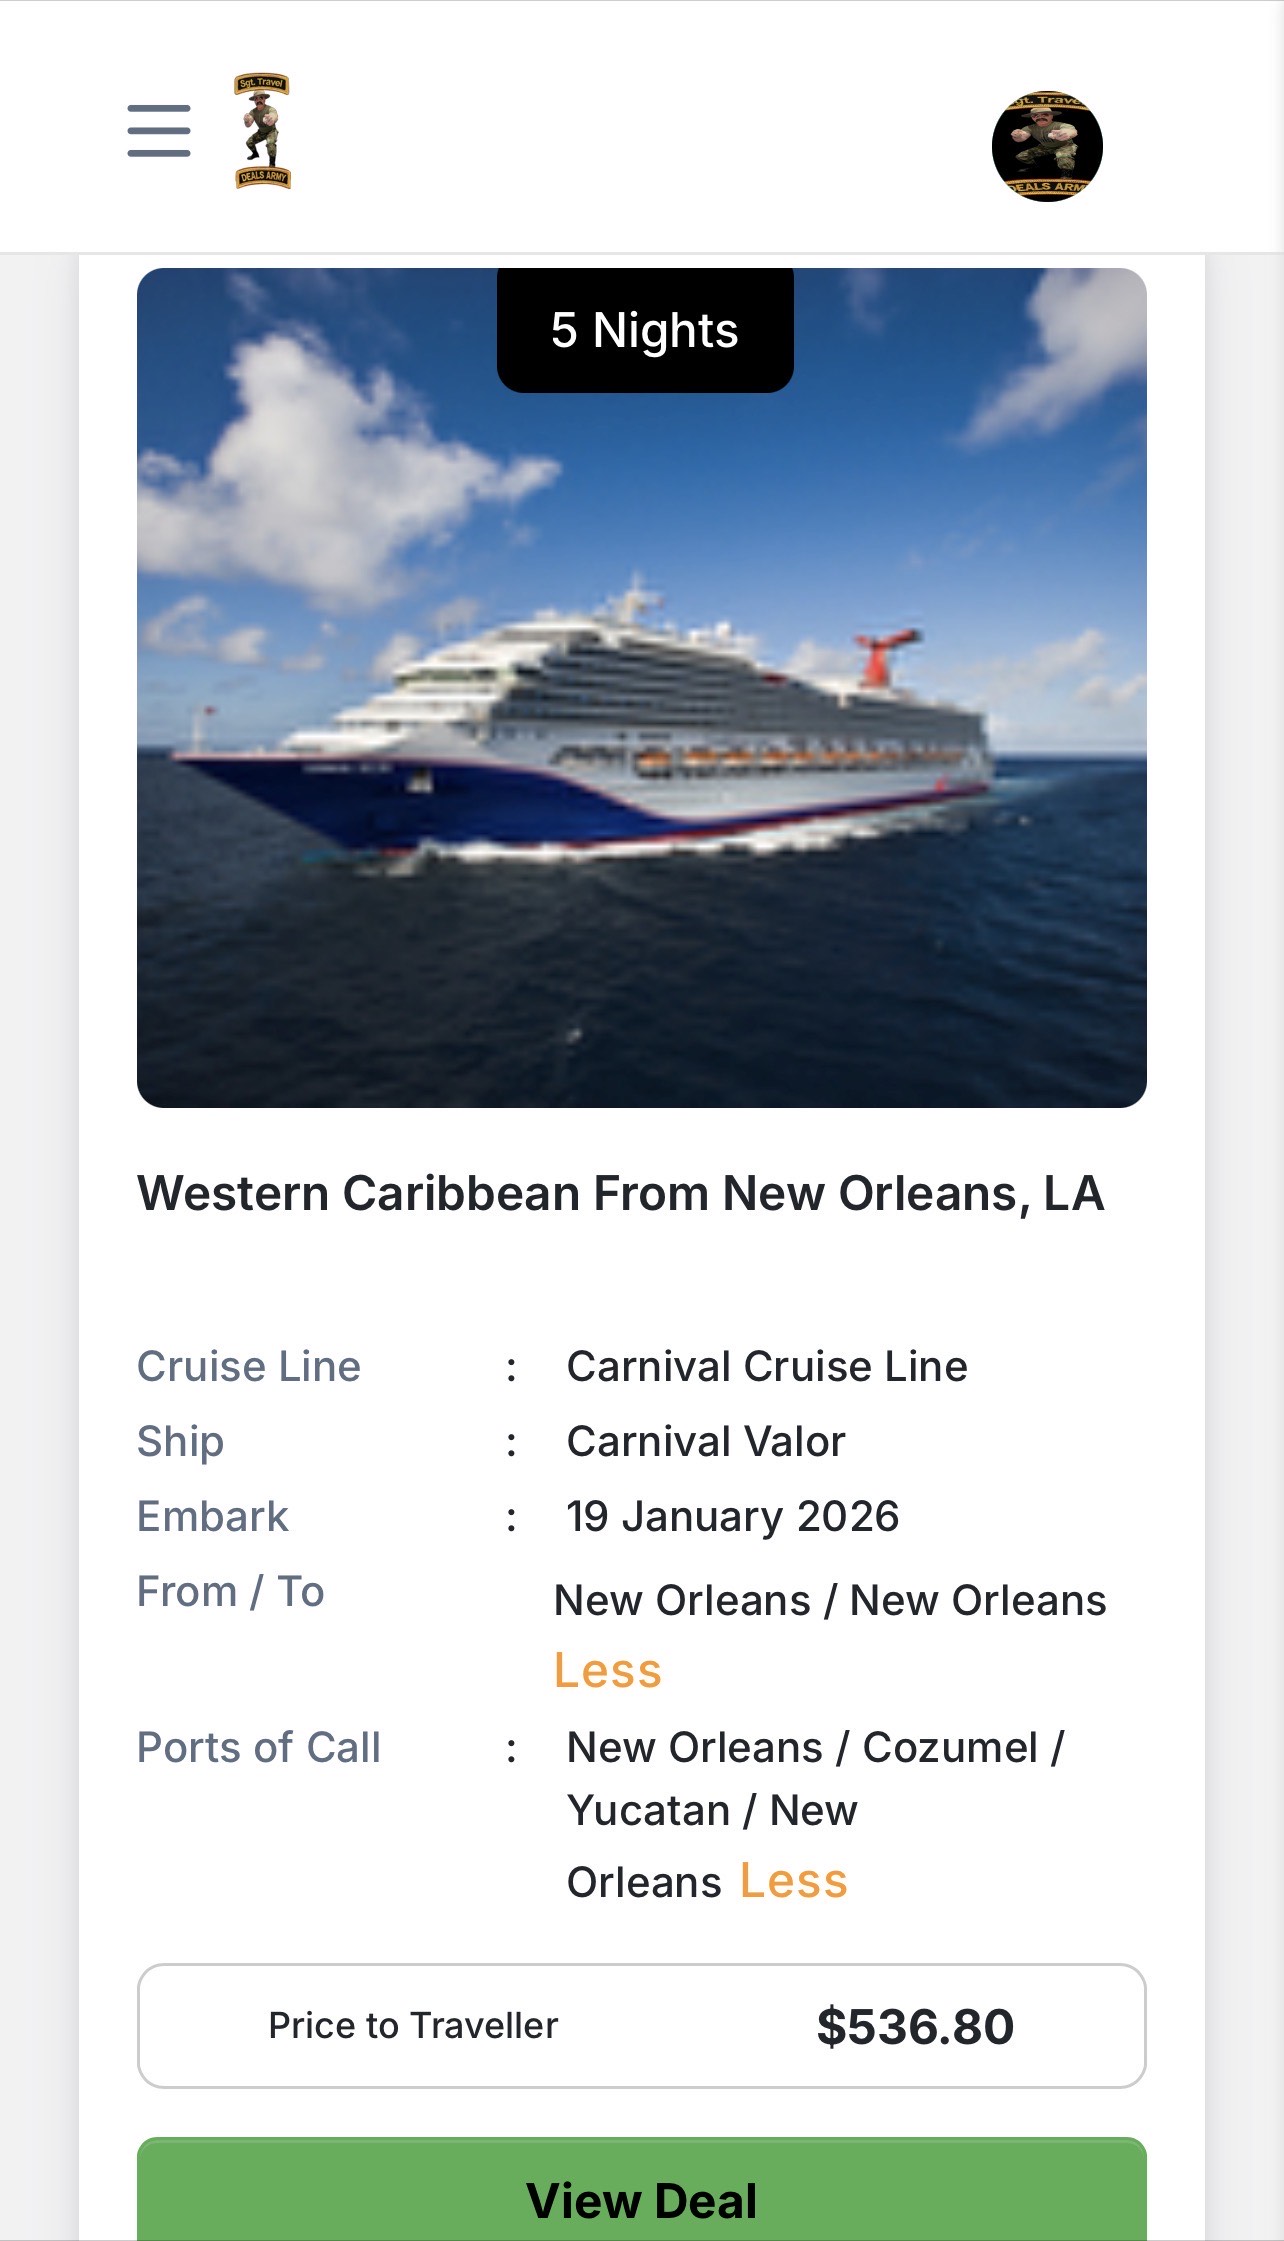Collapse From / To with its Less link

pyautogui.click(x=608, y=1671)
